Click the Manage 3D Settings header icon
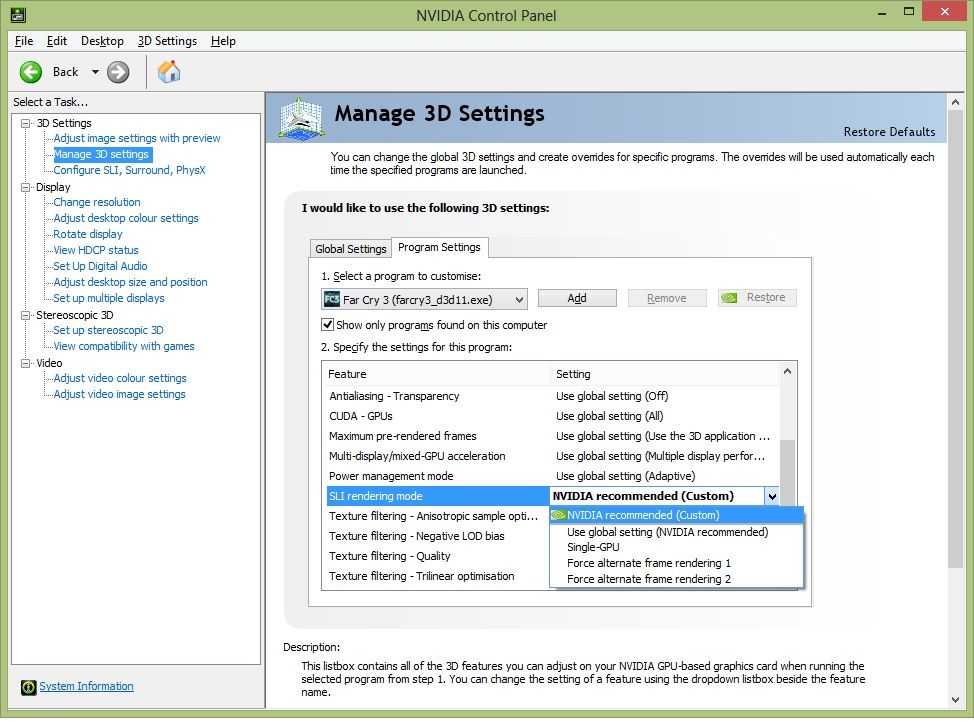This screenshot has height=722, width=974. [x=302, y=119]
